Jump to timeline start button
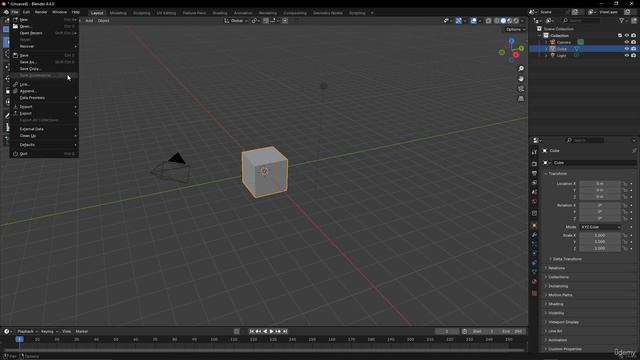640x360 pixels. [252, 331]
